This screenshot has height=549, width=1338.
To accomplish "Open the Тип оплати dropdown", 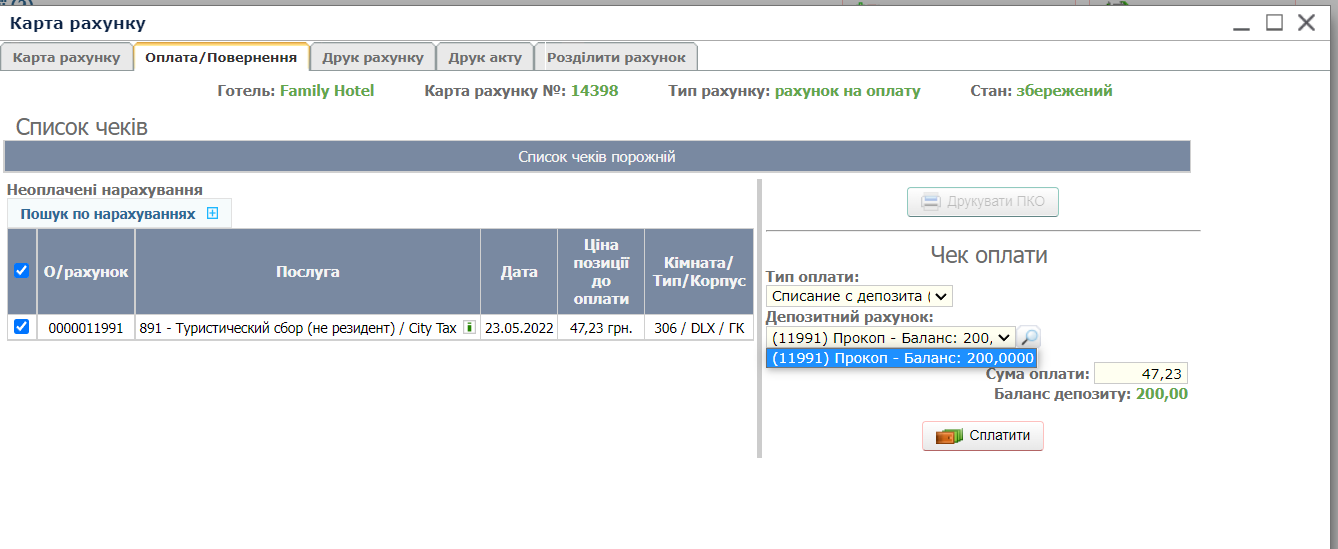I will [x=859, y=296].
